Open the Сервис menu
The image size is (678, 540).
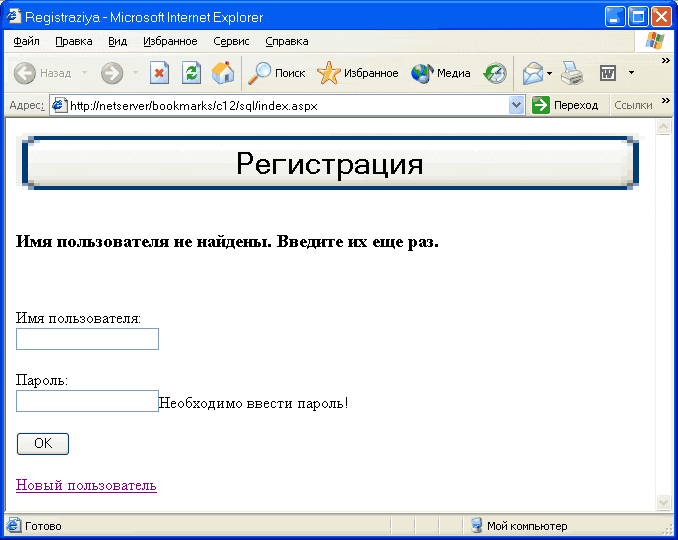[231, 41]
